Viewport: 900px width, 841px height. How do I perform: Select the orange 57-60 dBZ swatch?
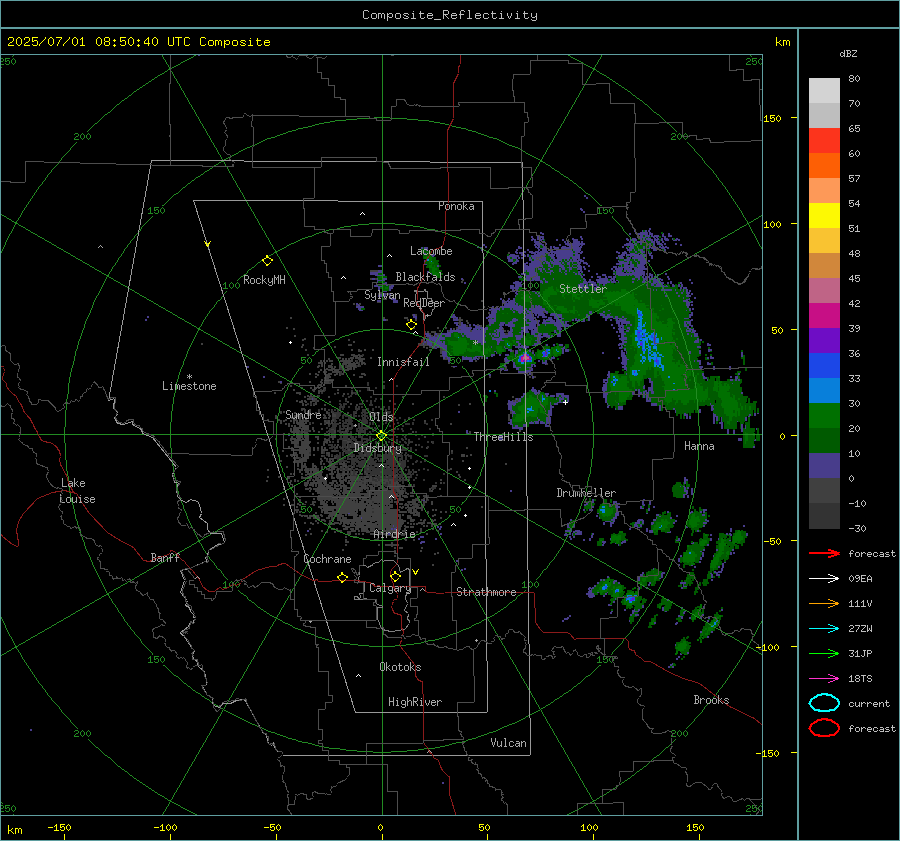(x=824, y=166)
